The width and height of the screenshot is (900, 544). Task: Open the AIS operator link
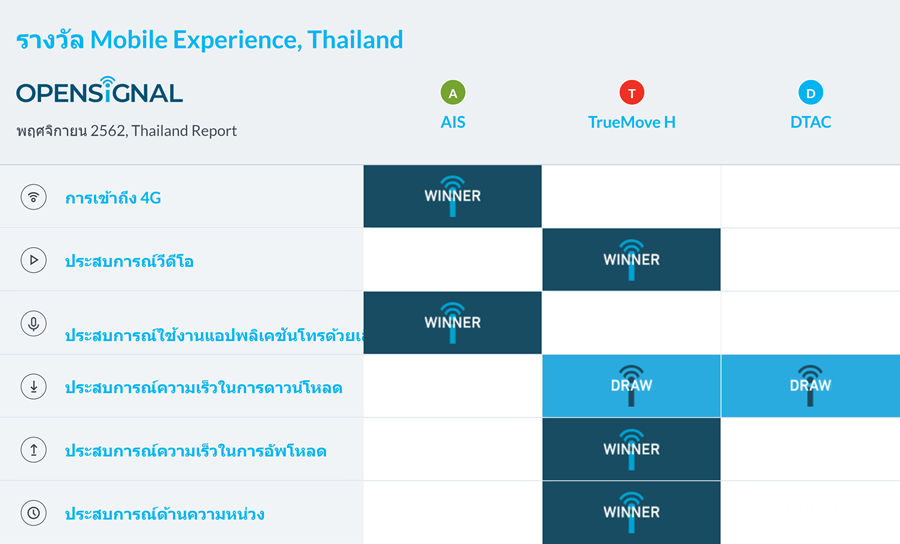[x=453, y=123]
